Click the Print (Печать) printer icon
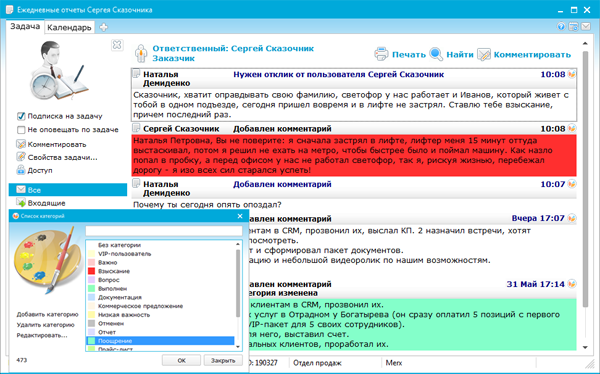 point(381,54)
